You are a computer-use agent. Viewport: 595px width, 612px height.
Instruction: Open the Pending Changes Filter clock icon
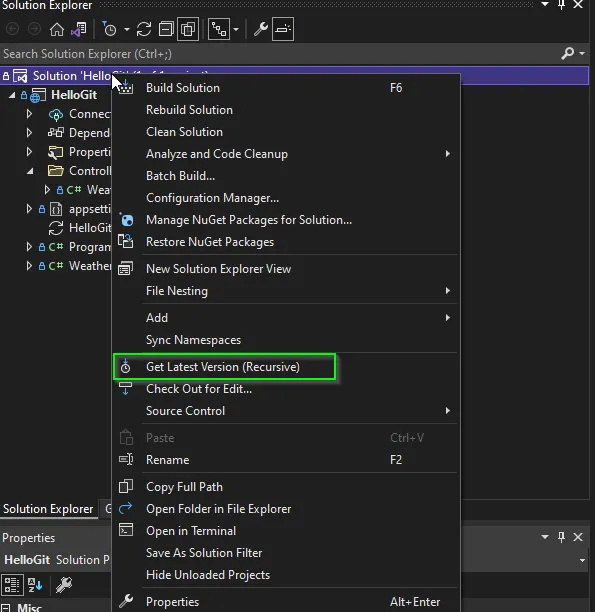[x=110, y=29]
